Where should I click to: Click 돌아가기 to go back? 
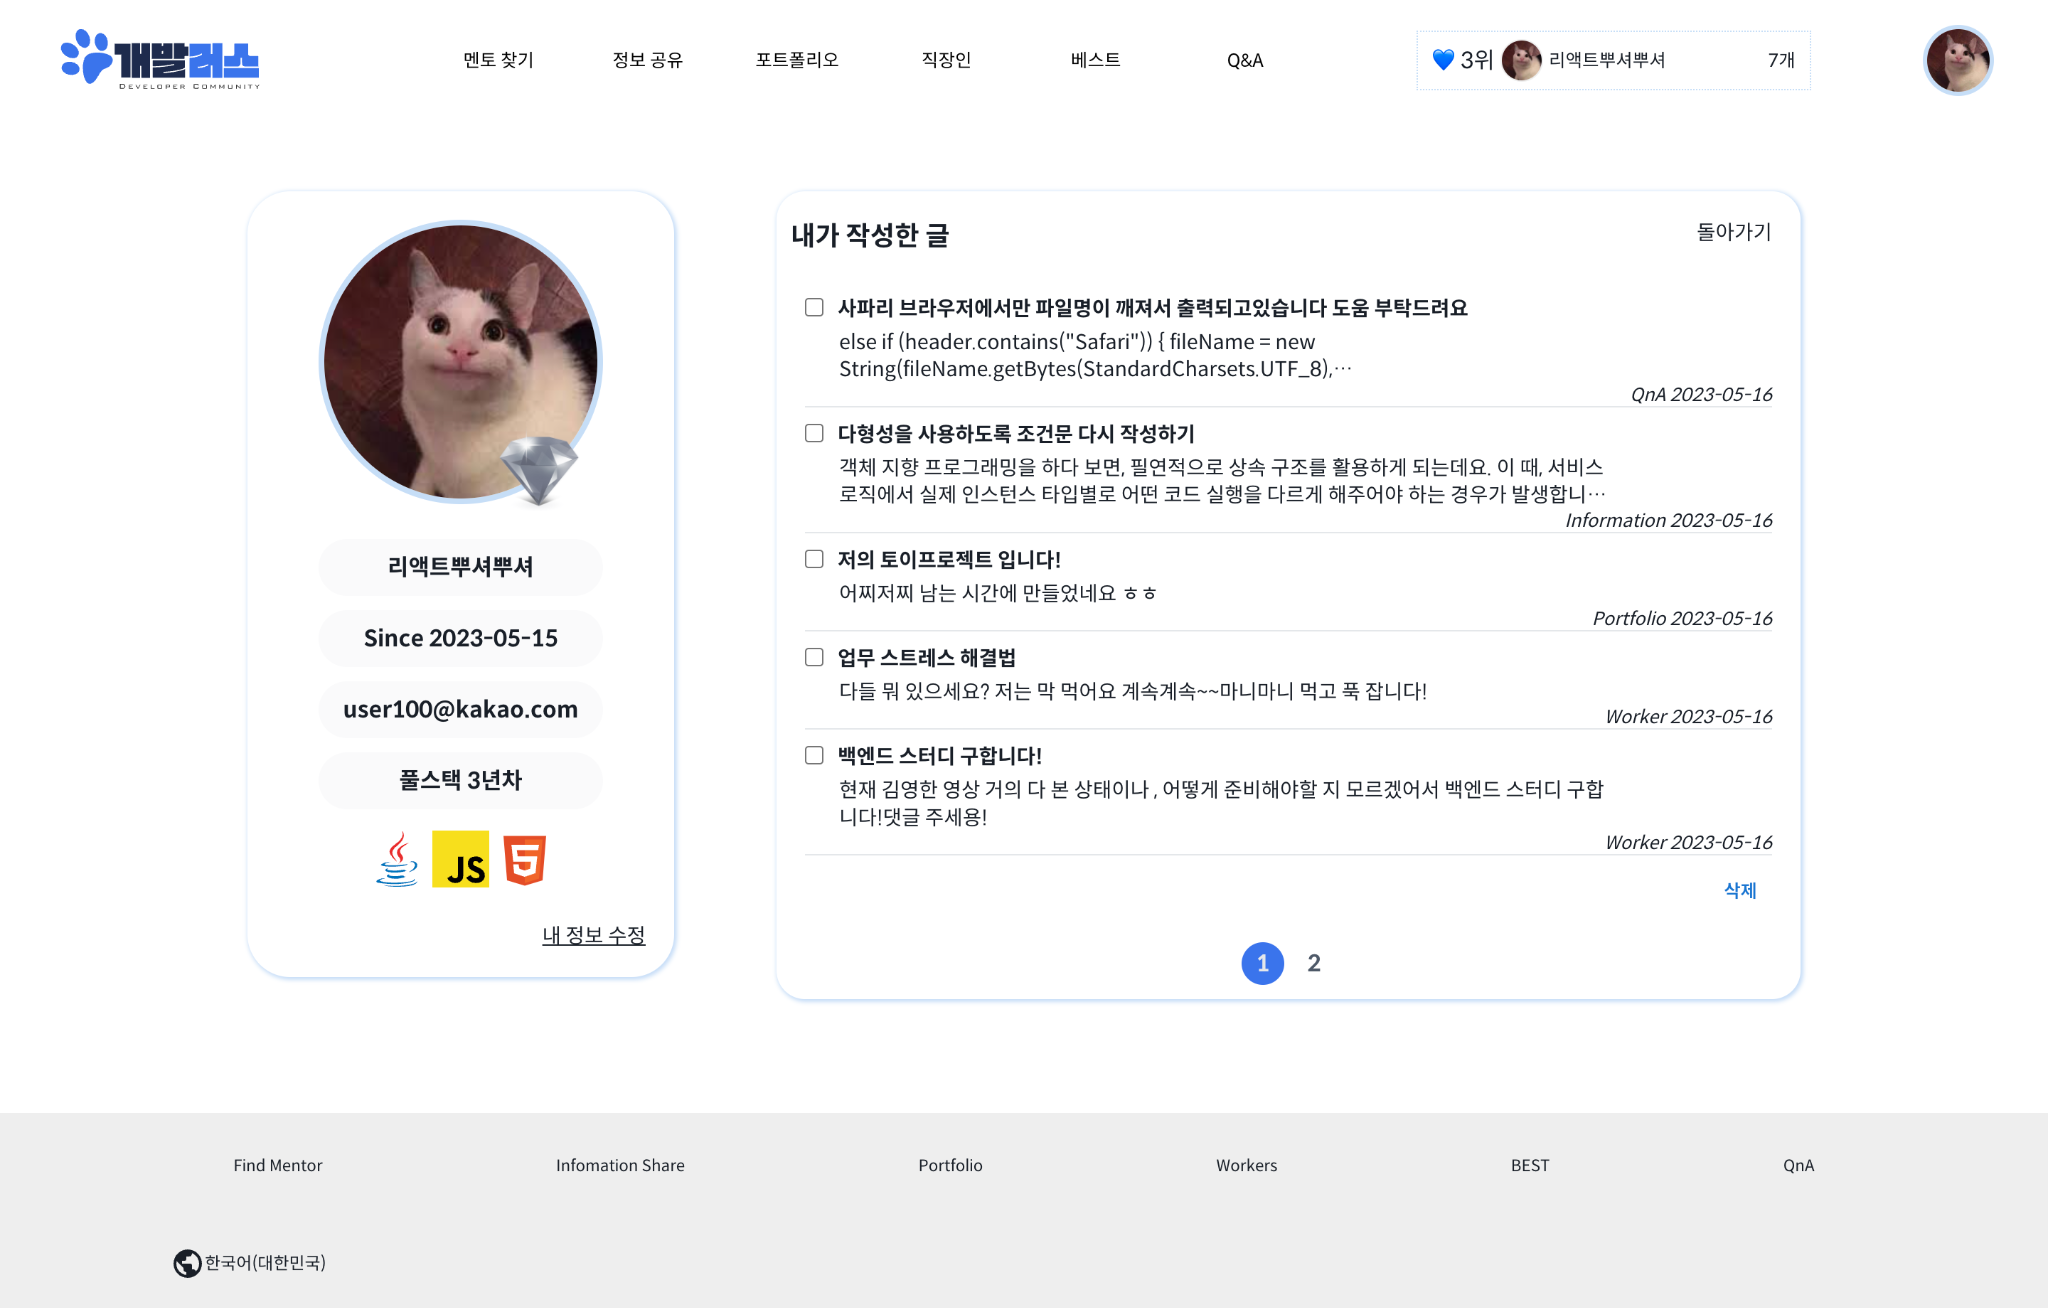1733,232
